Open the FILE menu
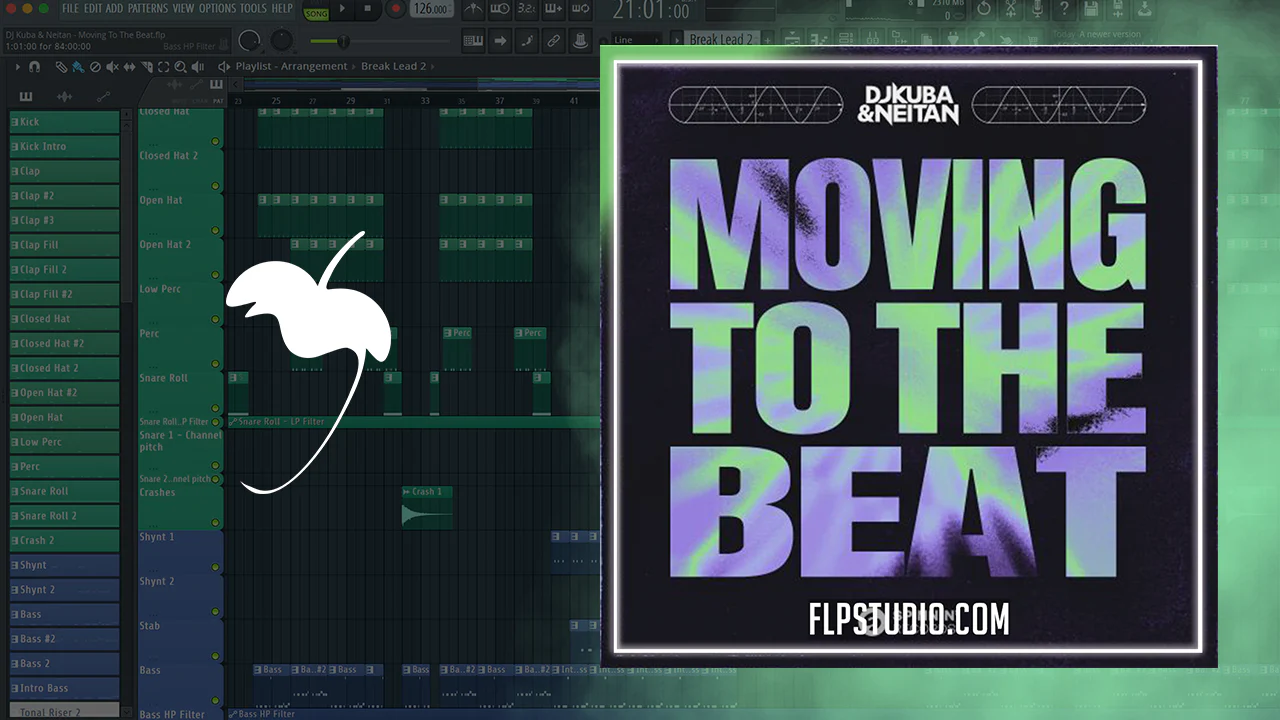The width and height of the screenshot is (1280, 720). tap(70, 9)
